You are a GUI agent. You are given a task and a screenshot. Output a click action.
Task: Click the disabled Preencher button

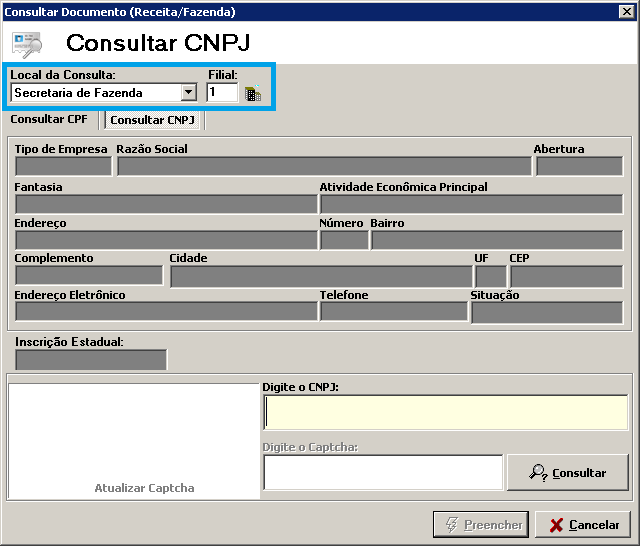pyautogui.click(x=480, y=525)
